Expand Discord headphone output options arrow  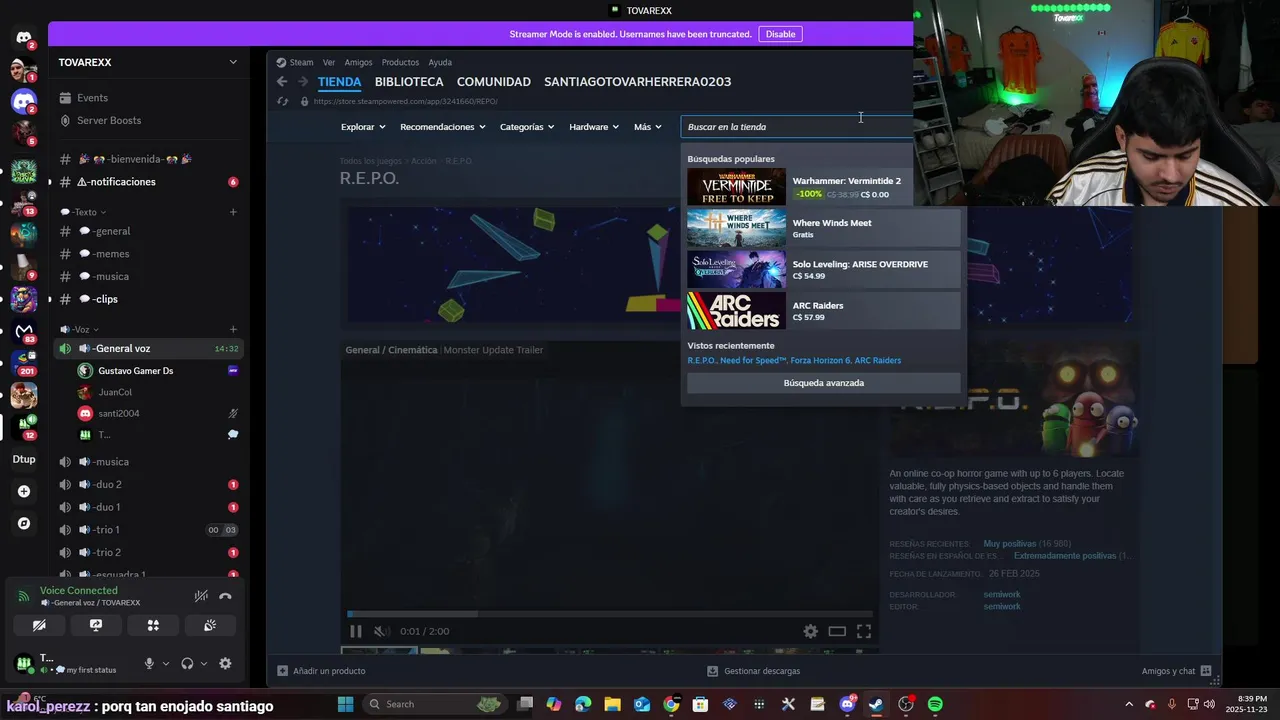pos(204,663)
